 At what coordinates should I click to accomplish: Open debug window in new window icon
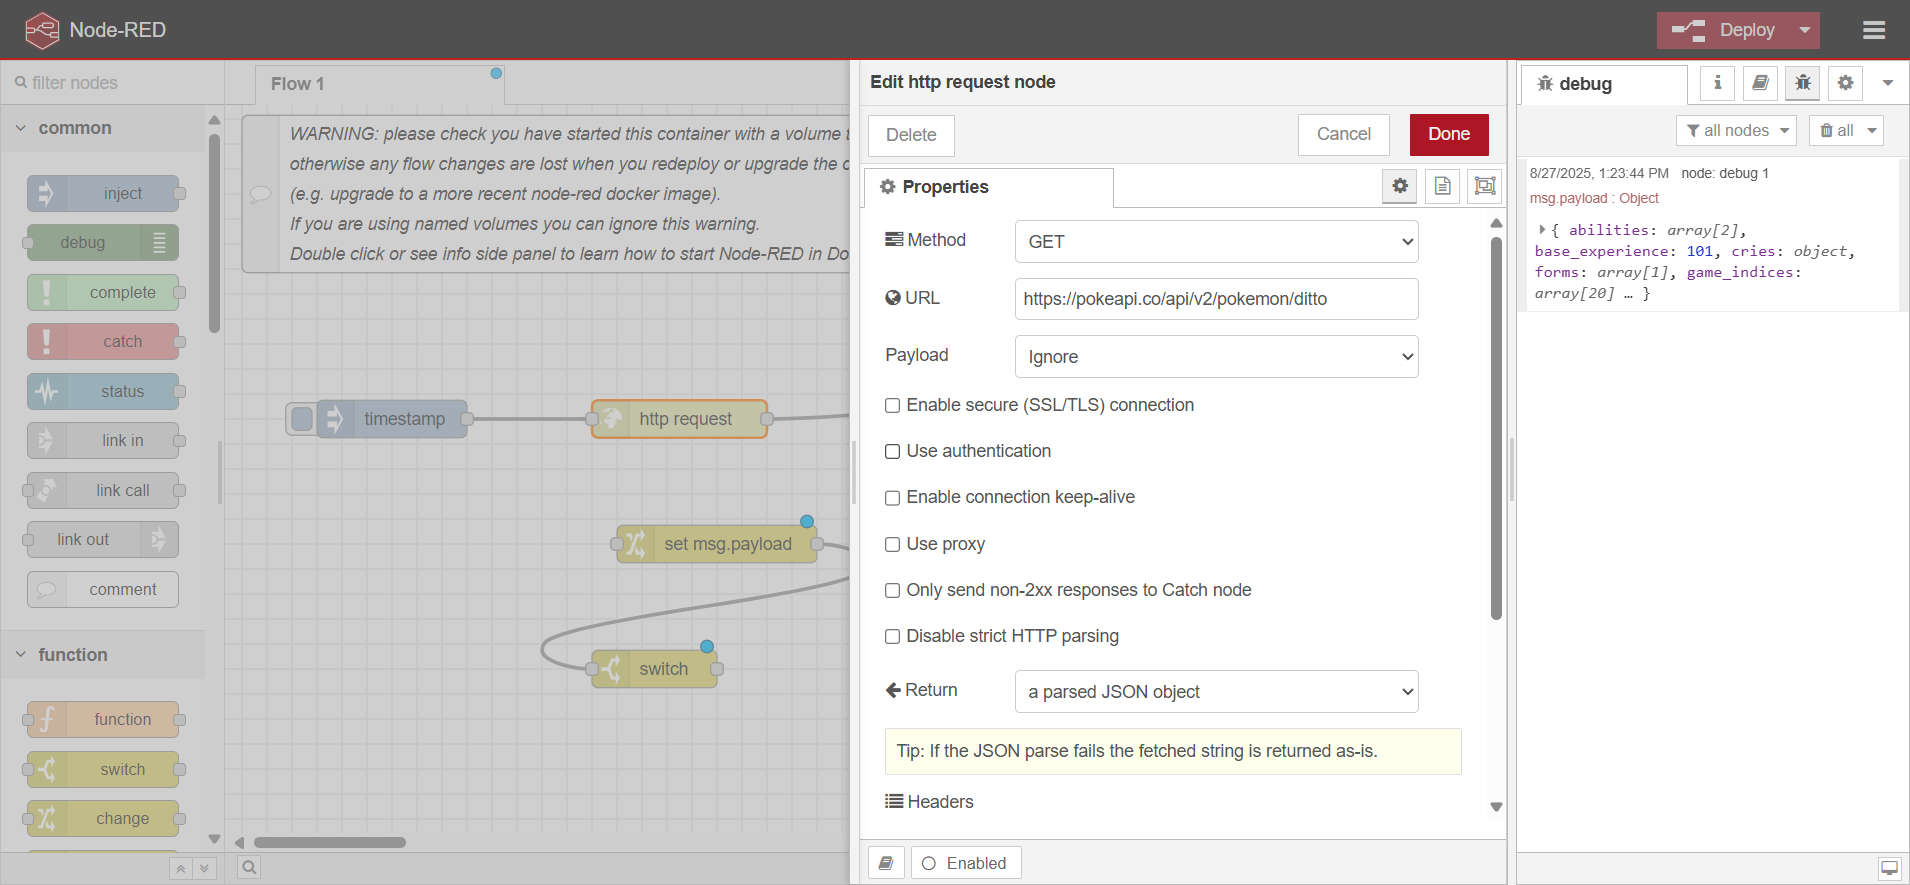(x=1889, y=868)
